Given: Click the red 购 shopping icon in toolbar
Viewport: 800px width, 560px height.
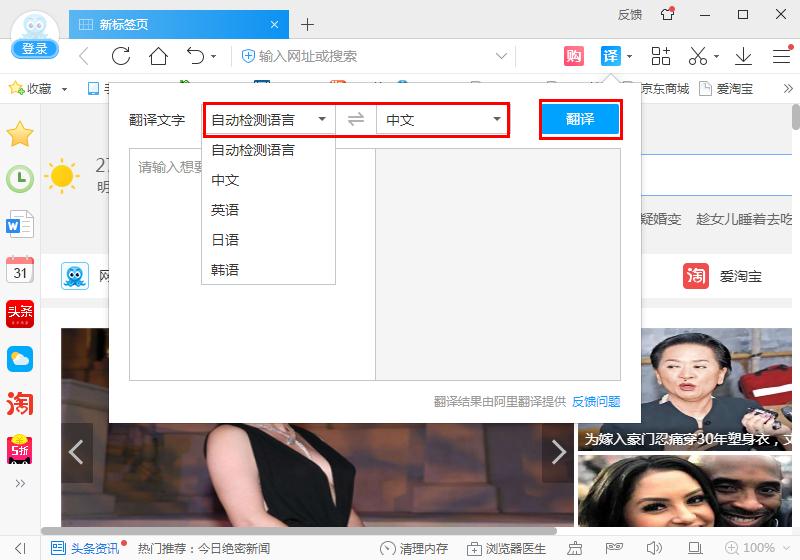Looking at the screenshot, I should [x=574, y=56].
